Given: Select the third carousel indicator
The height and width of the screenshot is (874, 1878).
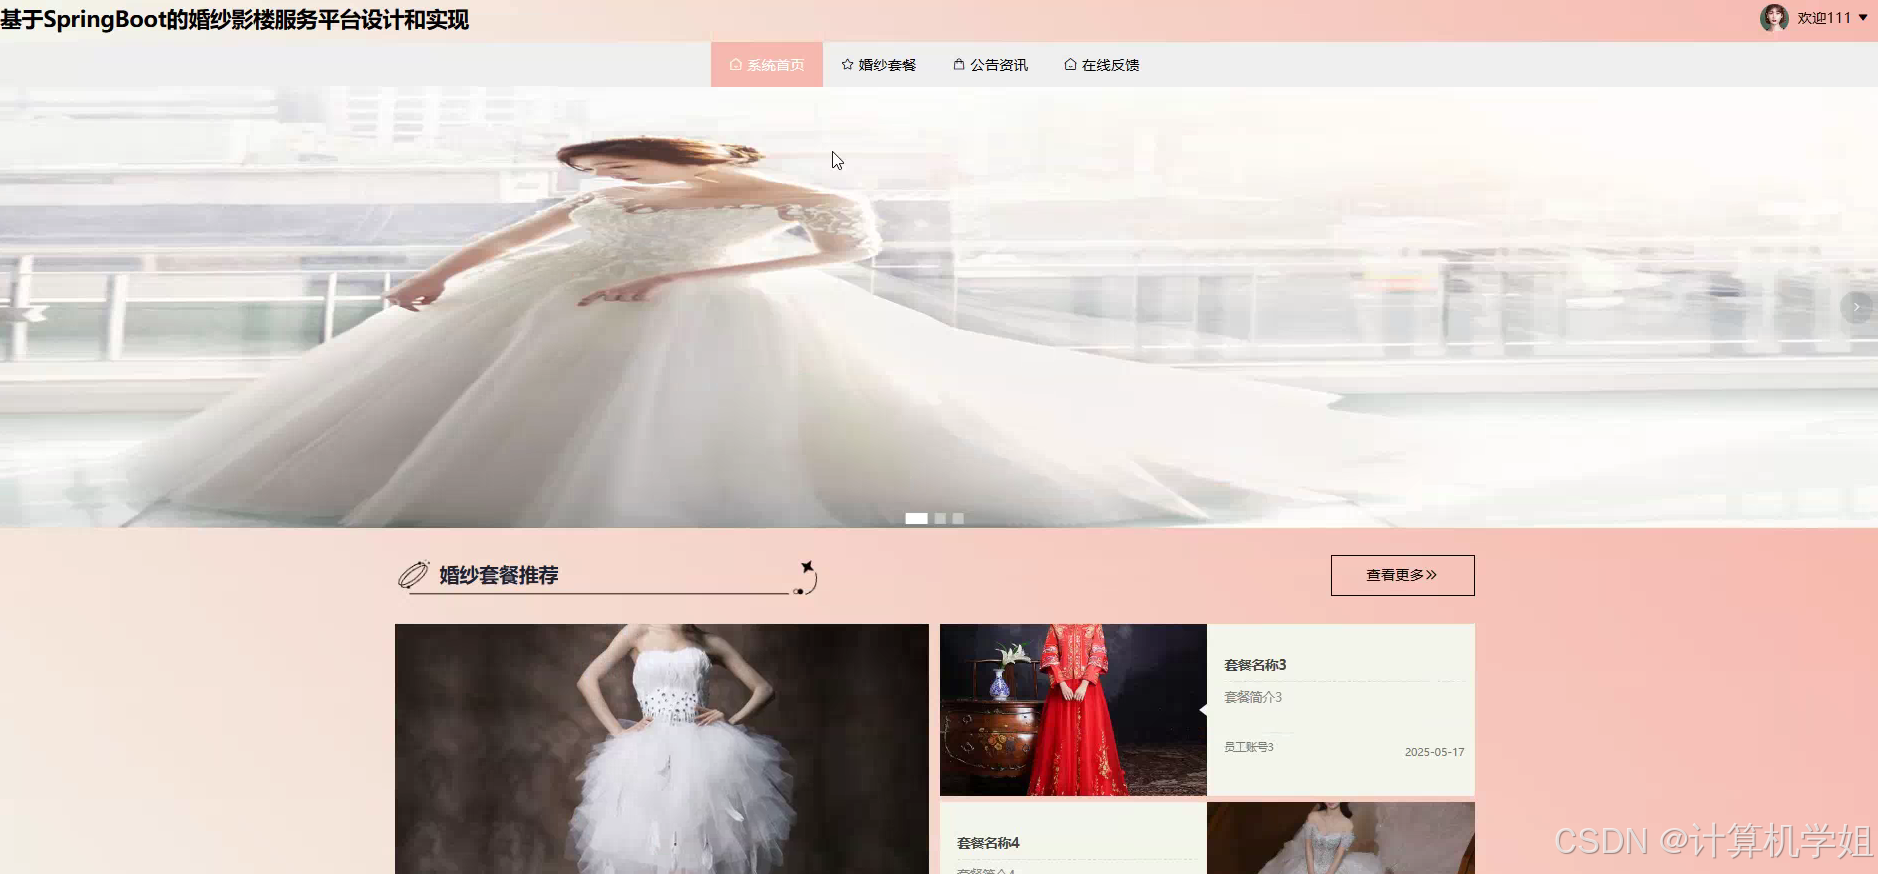Looking at the screenshot, I should tap(958, 518).
